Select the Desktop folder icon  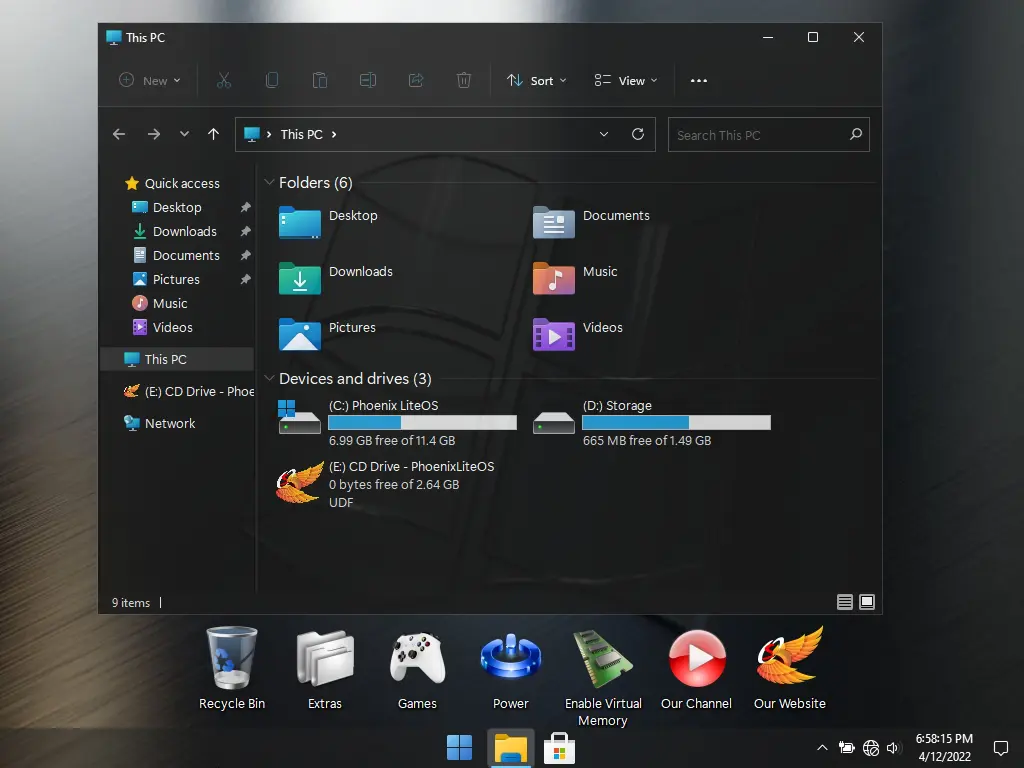[300, 223]
